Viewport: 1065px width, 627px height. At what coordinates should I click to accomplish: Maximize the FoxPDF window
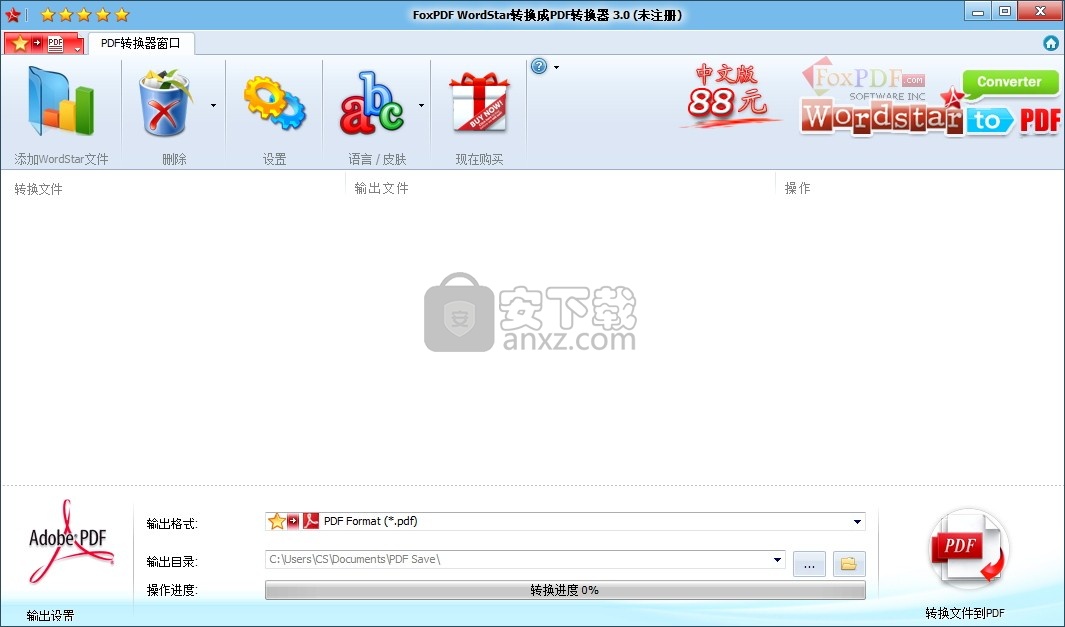(x=1005, y=12)
